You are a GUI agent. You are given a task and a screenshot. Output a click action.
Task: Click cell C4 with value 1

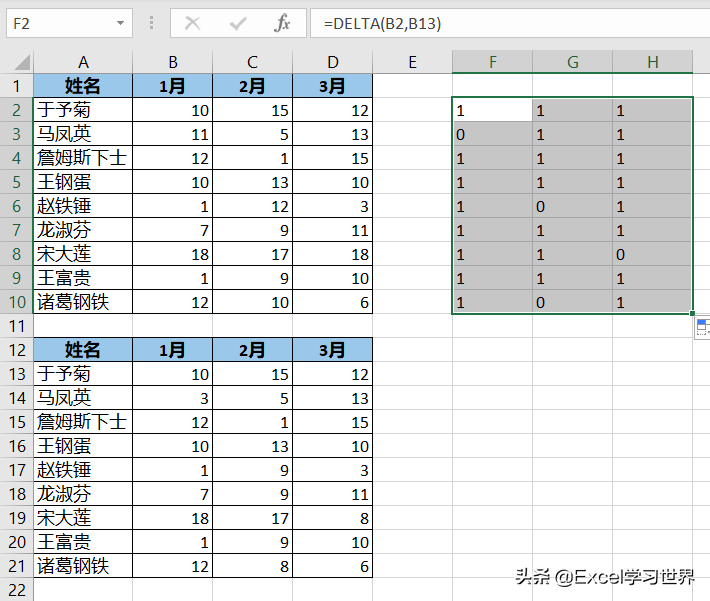pyautogui.click(x=252, y=158)
